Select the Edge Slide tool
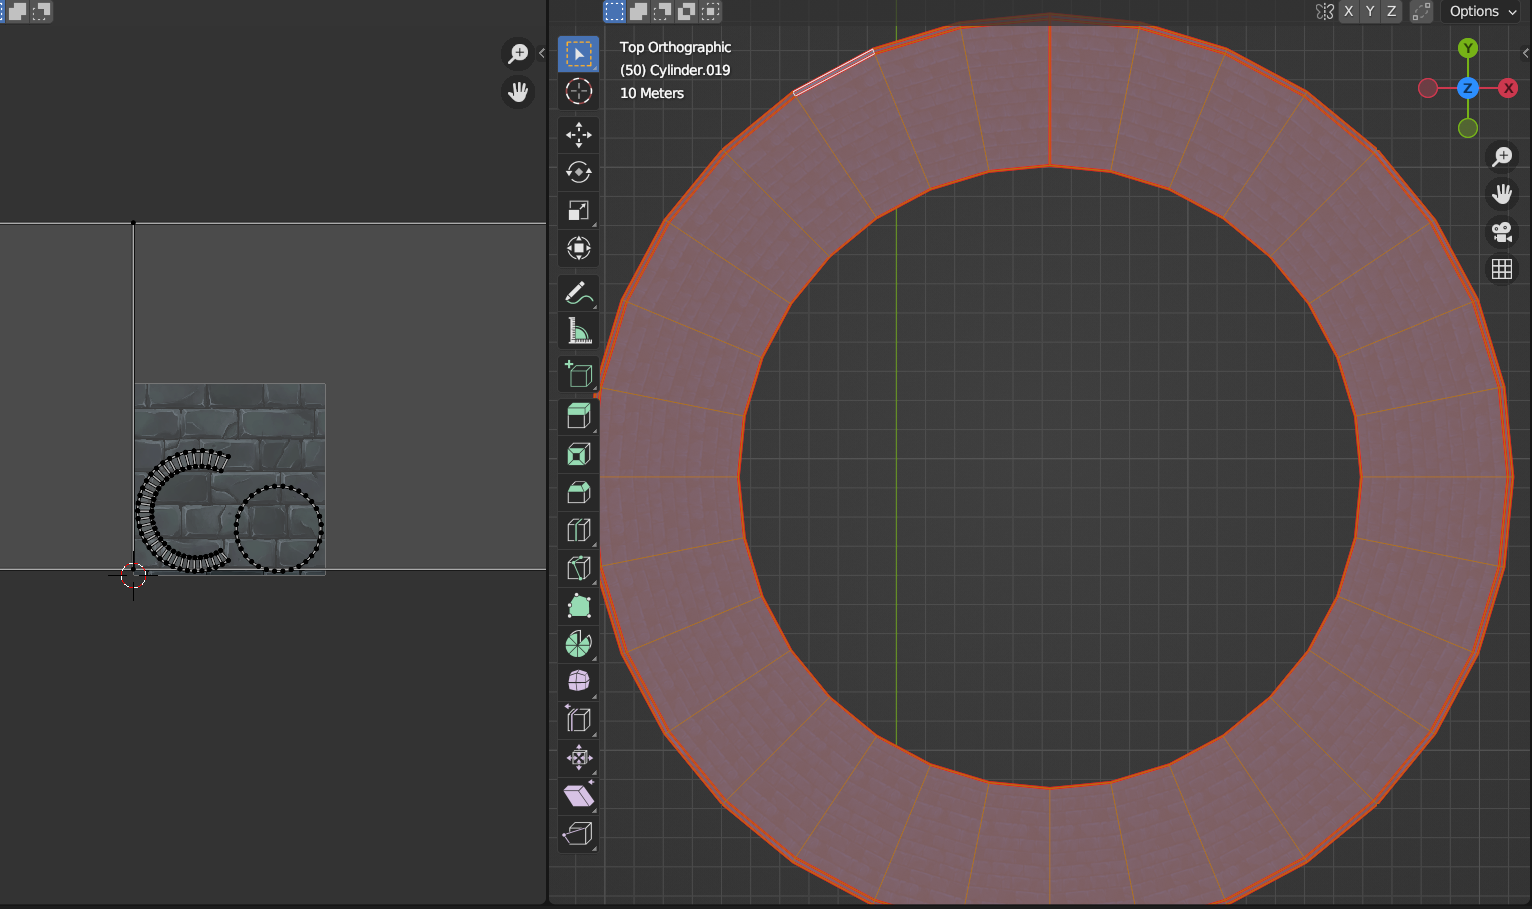 (578, 720)
